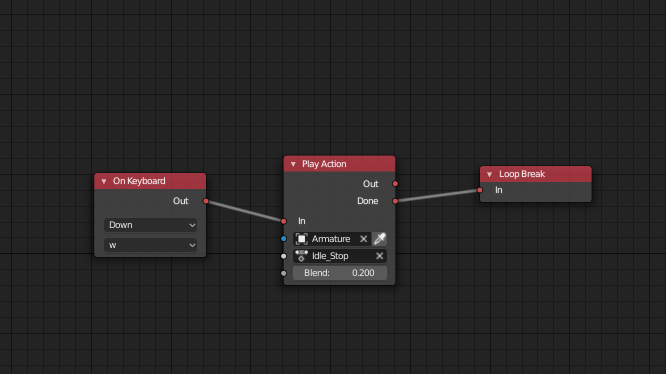The image size is (666, 374).
Task: Click the blue Armature input socket
Action: (284, 239)
